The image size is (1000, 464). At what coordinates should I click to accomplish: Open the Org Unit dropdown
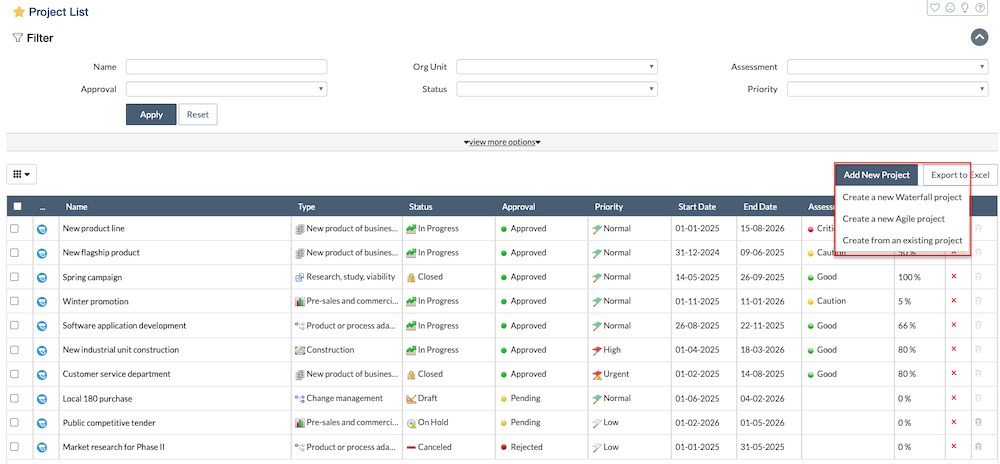(x=557, y=67)
